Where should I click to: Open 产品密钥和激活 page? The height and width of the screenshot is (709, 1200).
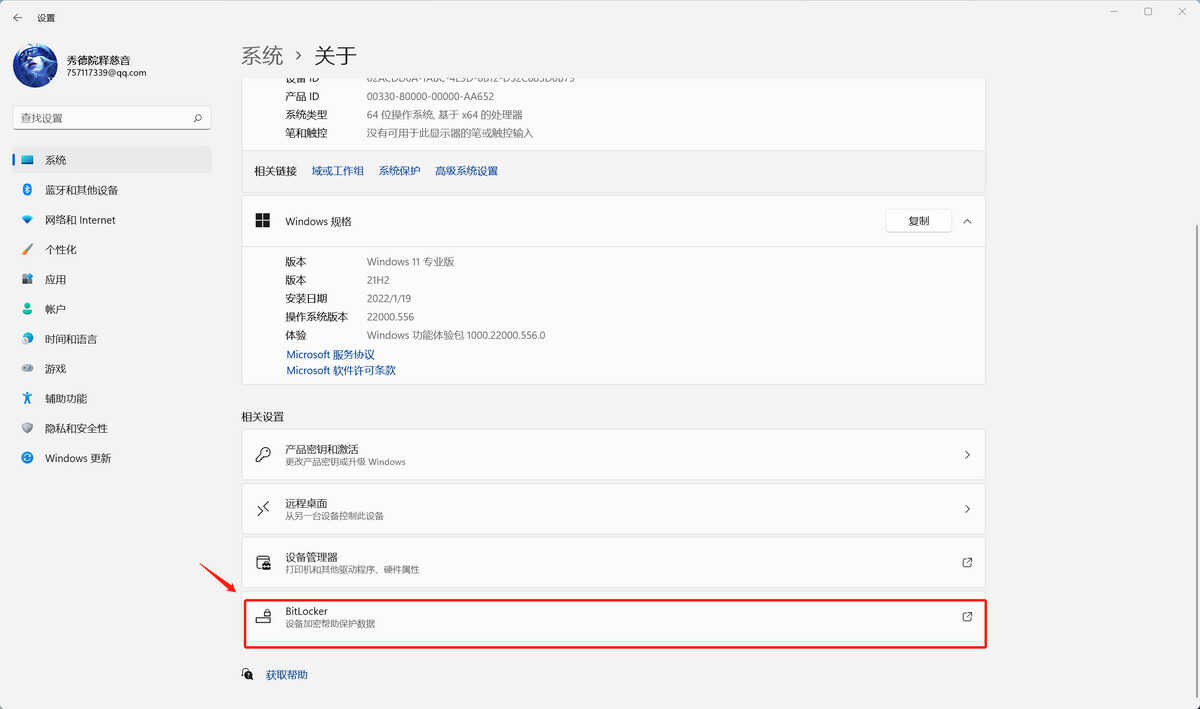coord(613,455)
